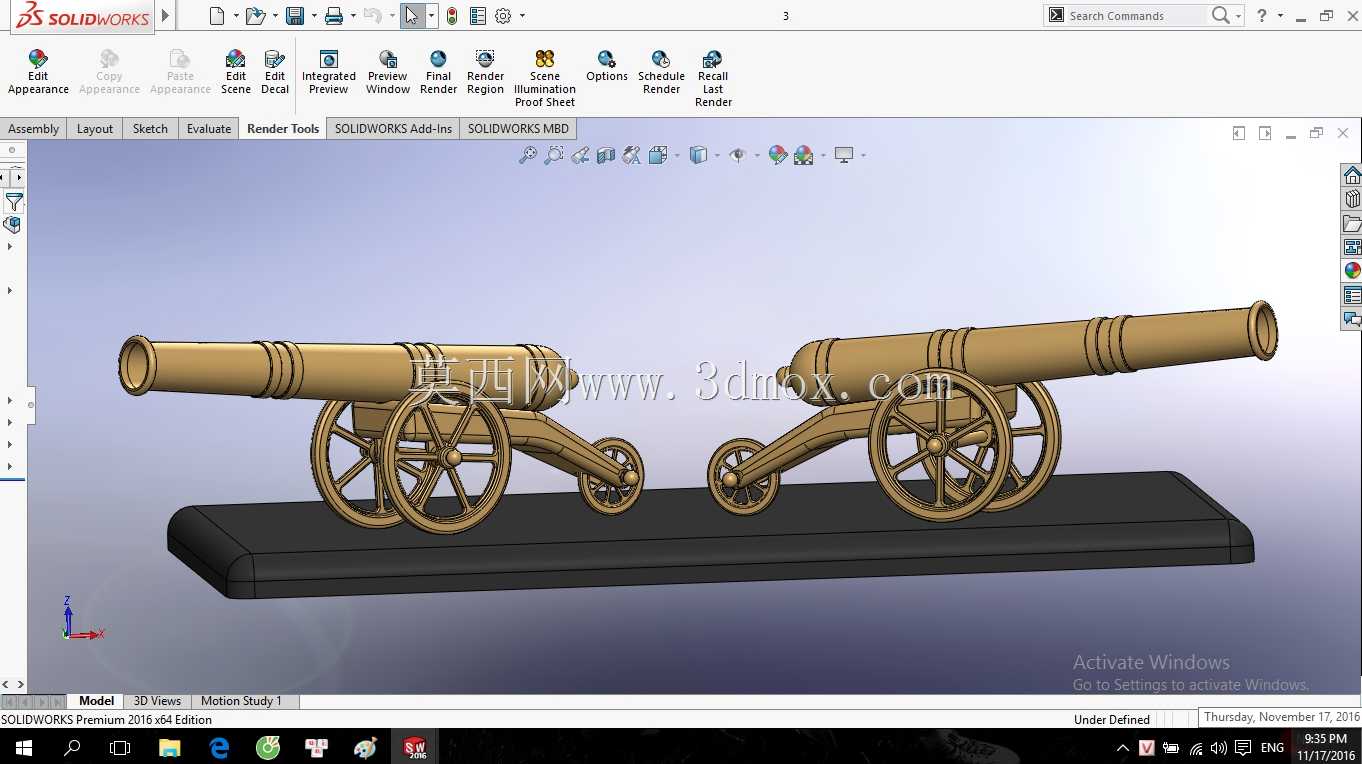Open Custom Properties in task pane
This screenshot has width=1362, height=764.
tap(1352, 295)
